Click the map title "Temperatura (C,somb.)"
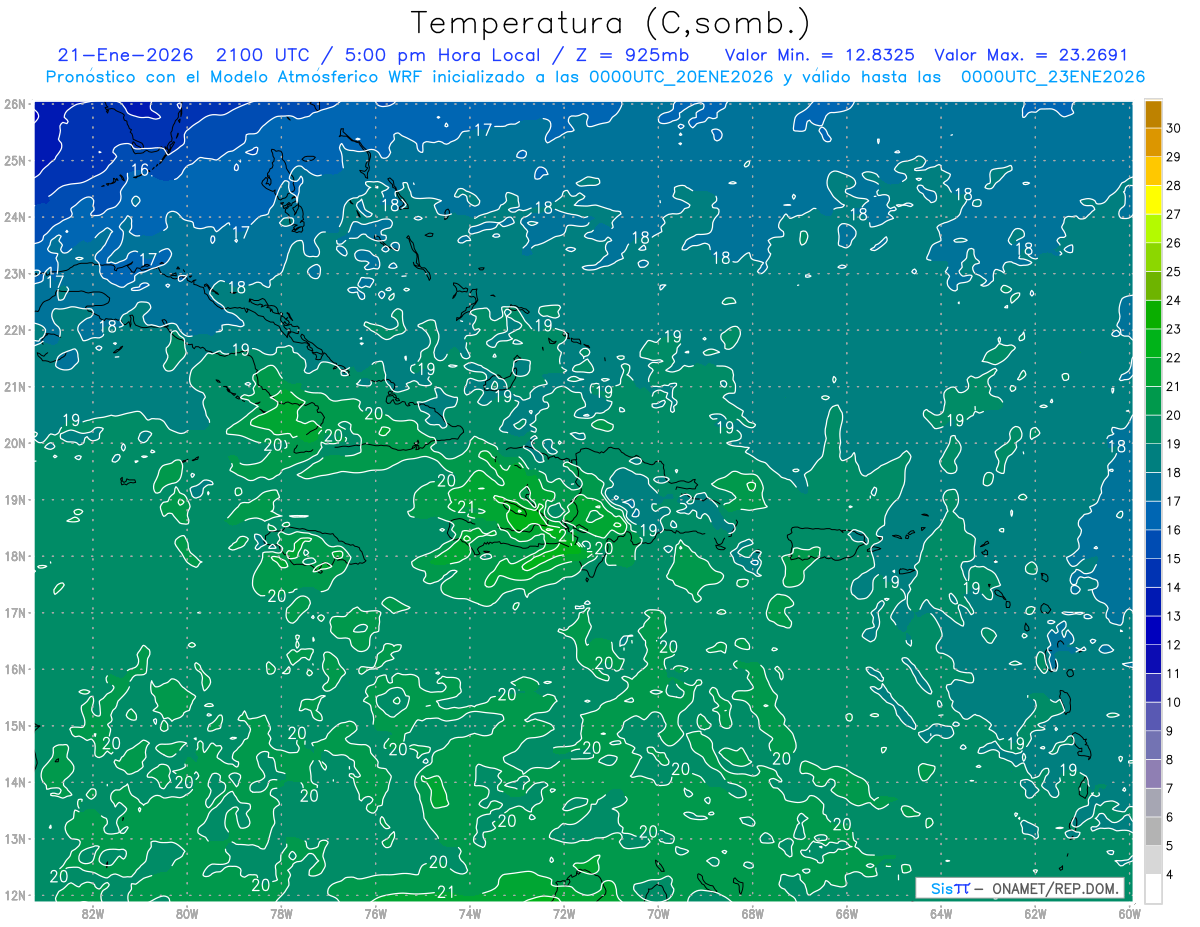 tap(611, 24)
